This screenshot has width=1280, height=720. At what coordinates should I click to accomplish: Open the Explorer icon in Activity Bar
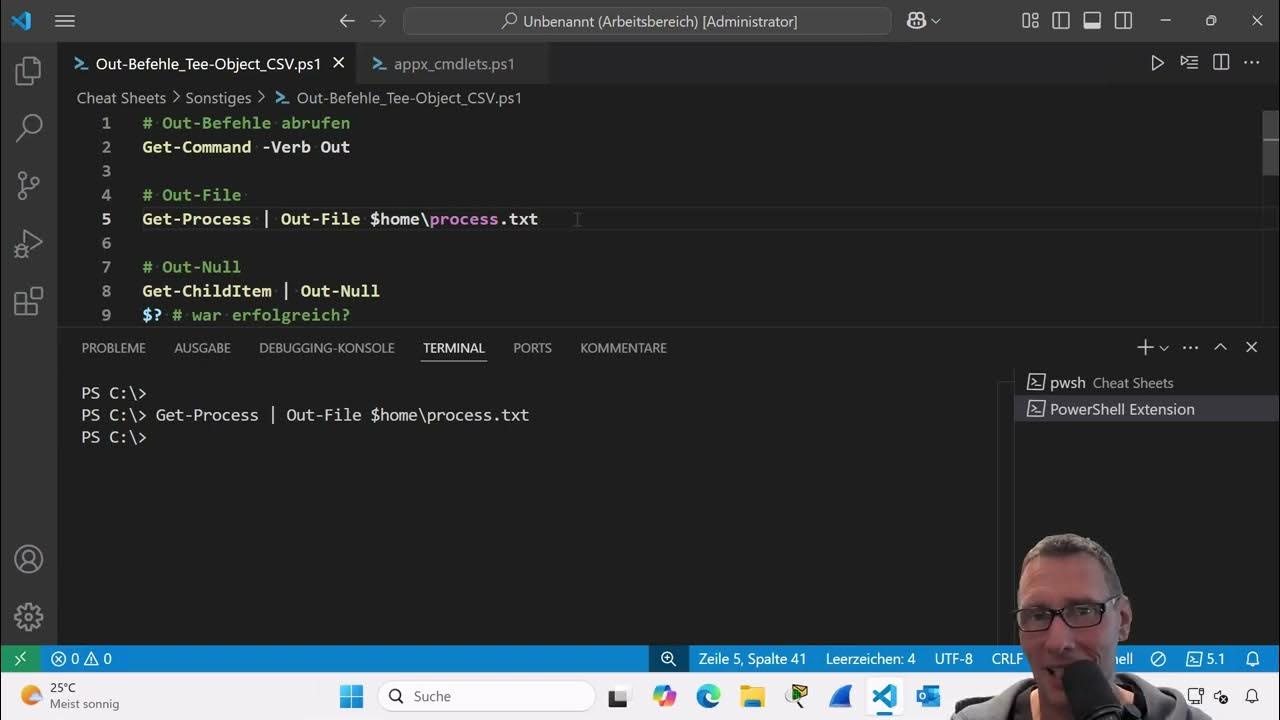(x=29, y=70)
